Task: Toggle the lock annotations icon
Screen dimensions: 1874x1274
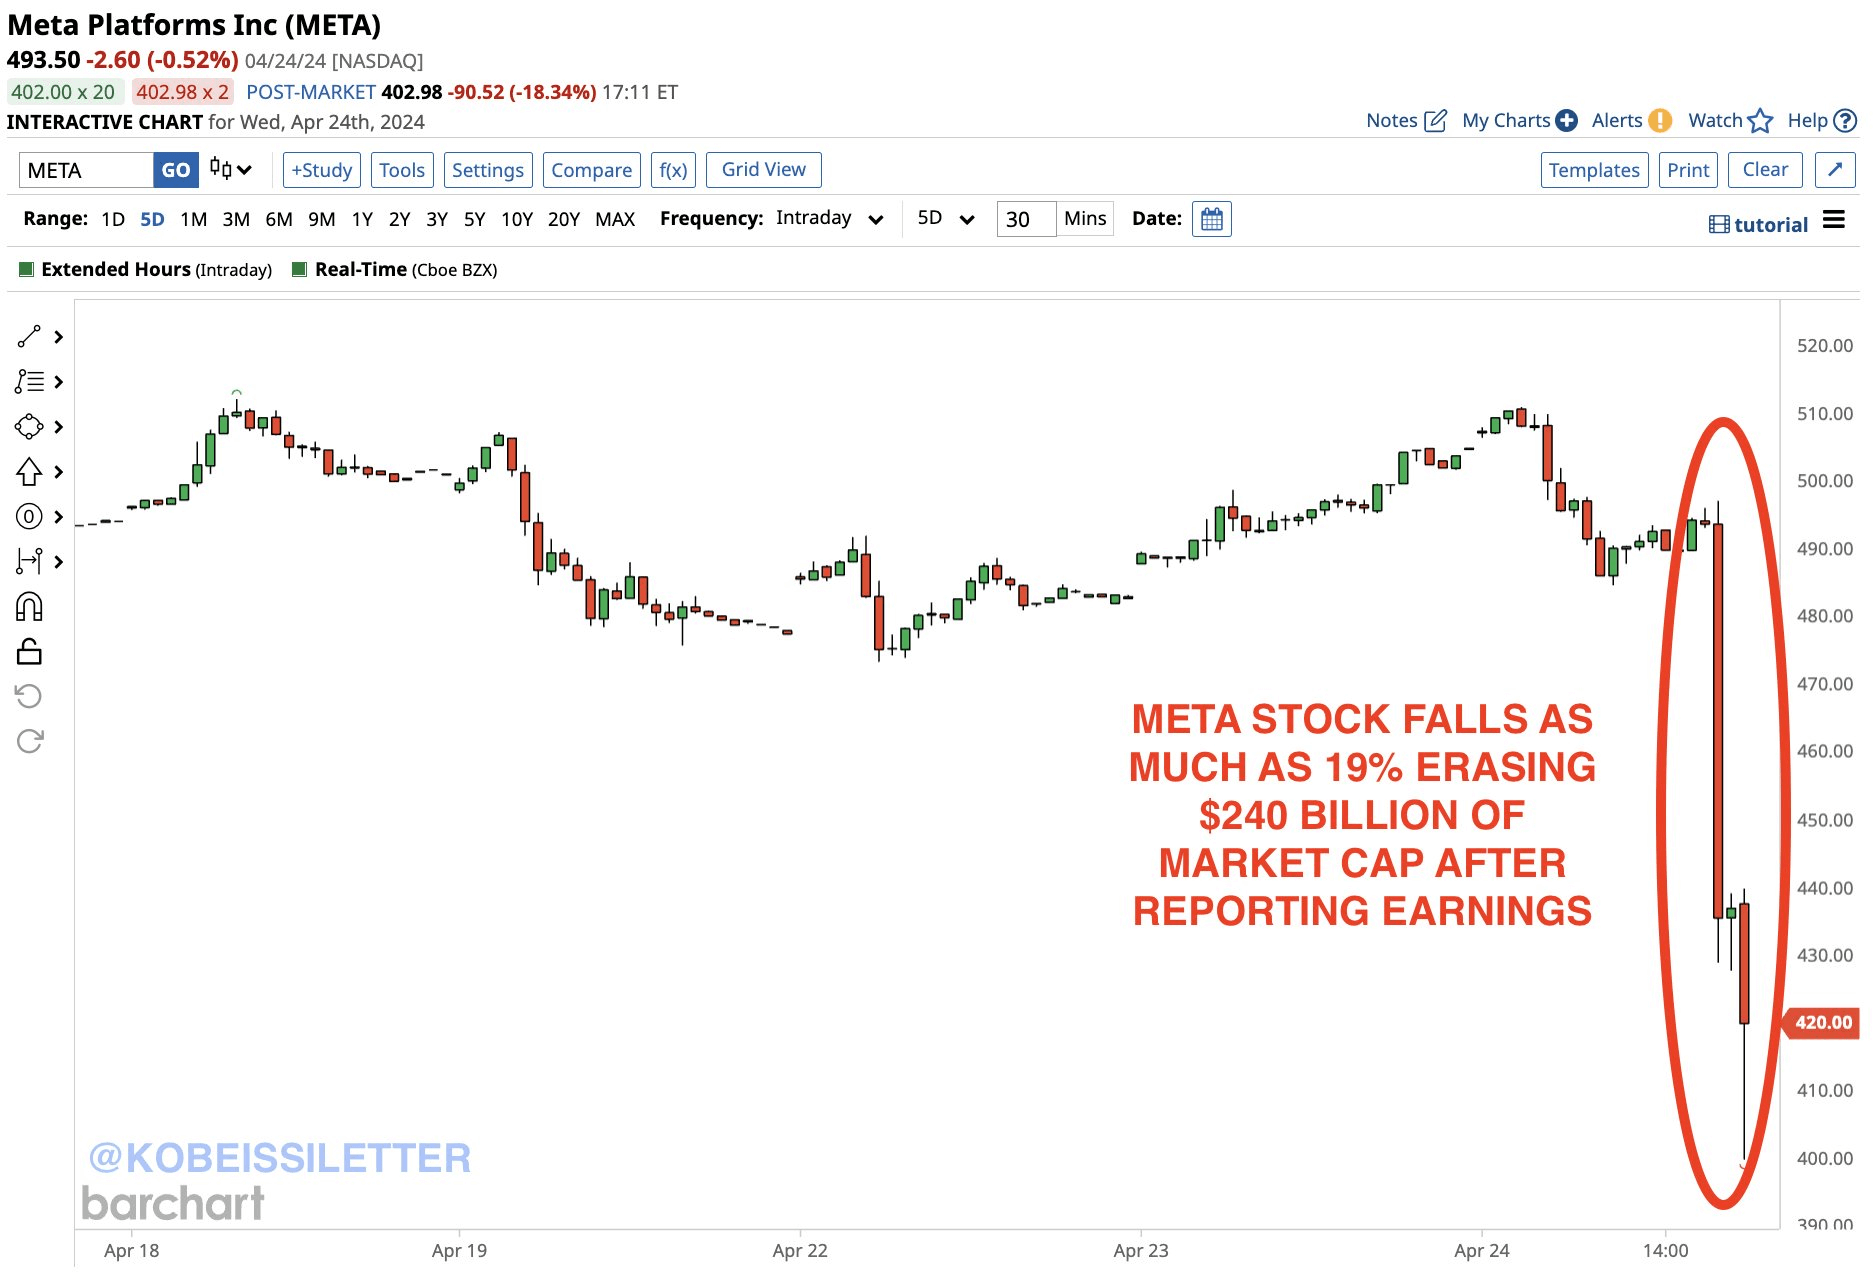Action: [x=30, y=650]
